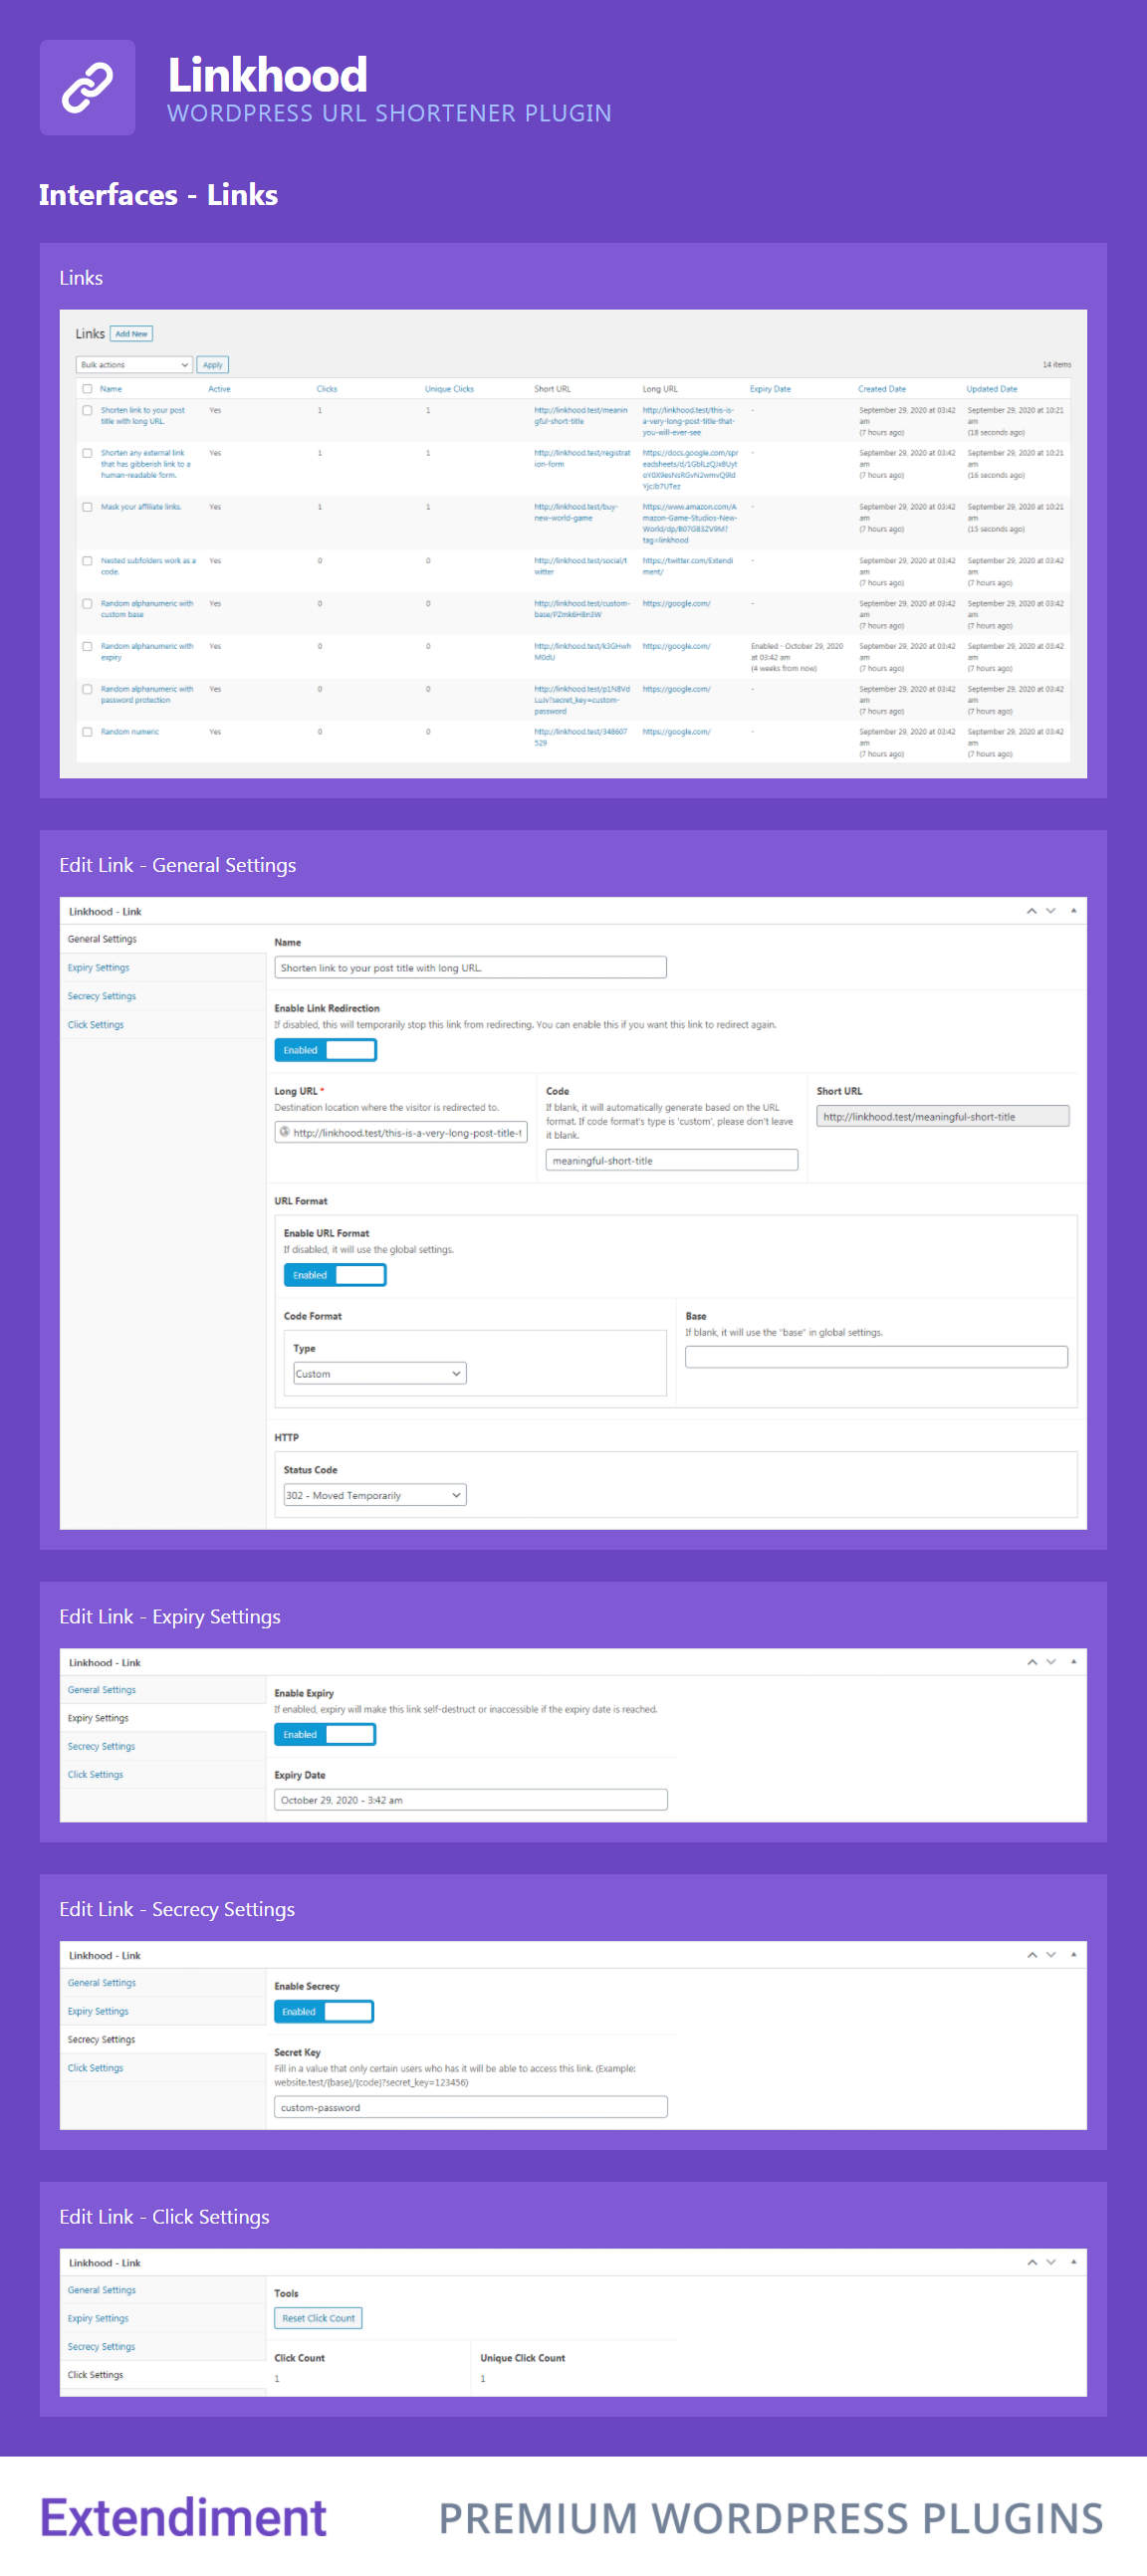Image resolution: width=1147 pixels, height=2576 pixels.
Task: Open the HTTP Status Code dropdown
Action: point(375,1495)
